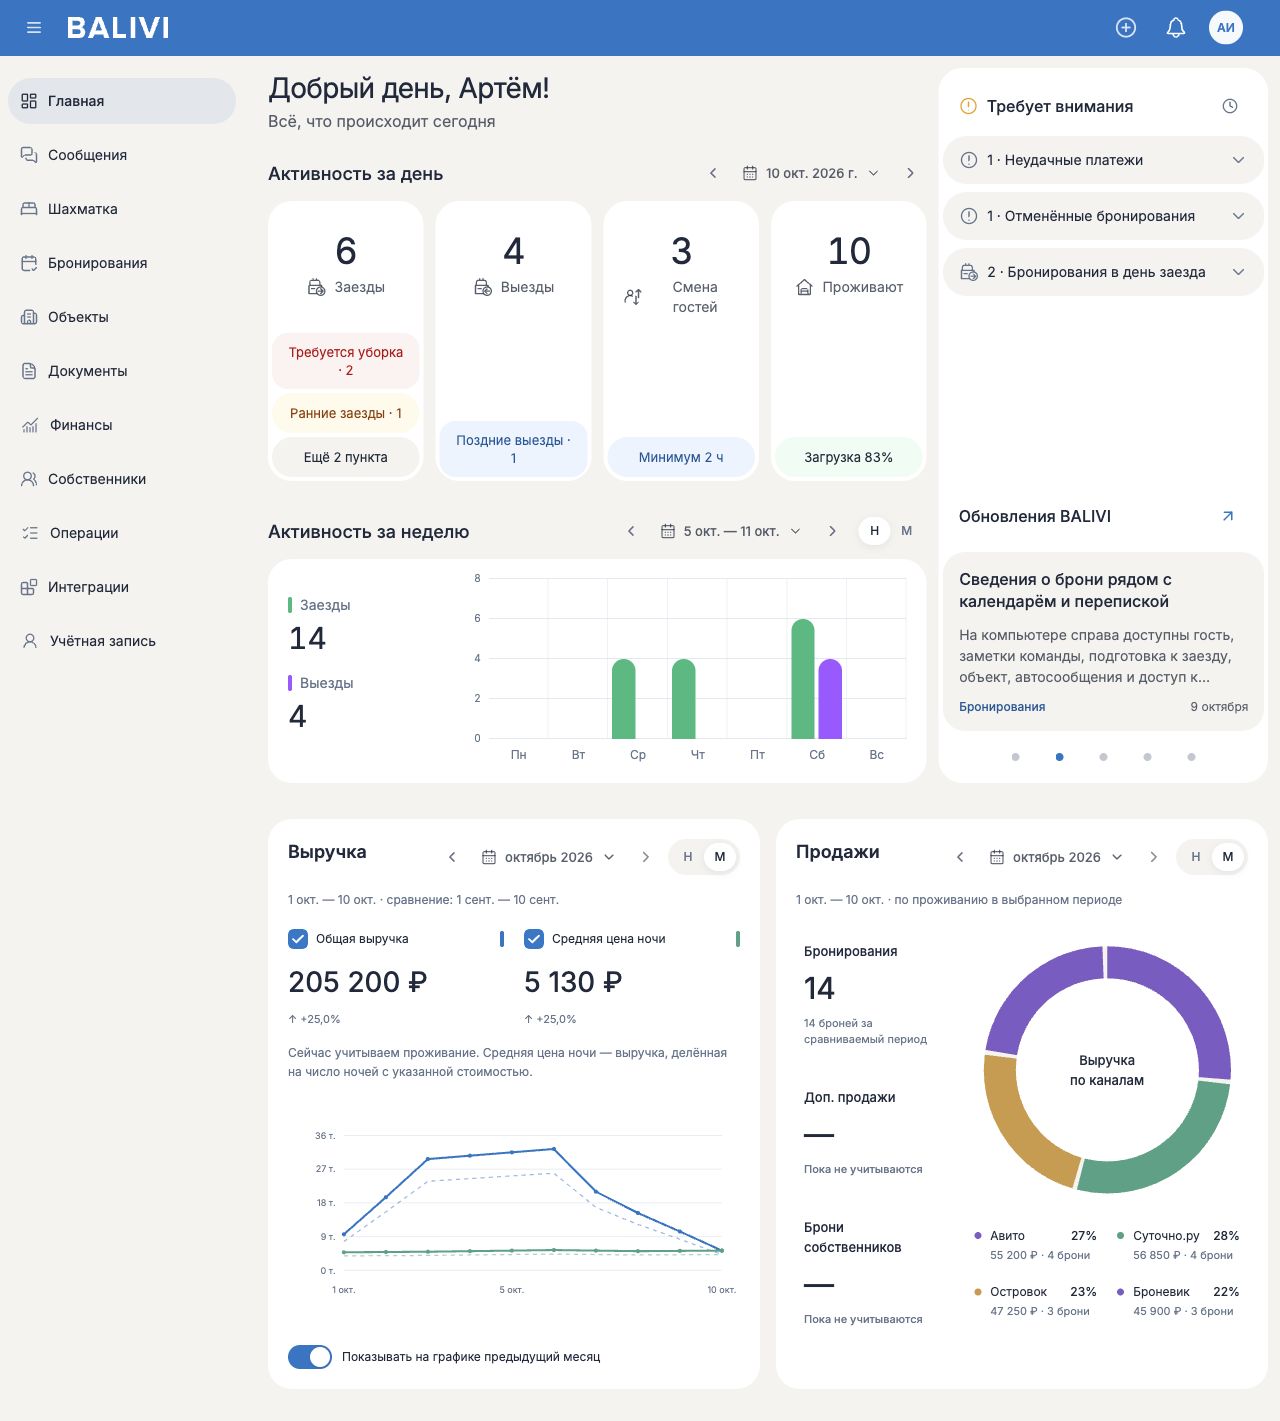Open октябрь 2026 dropdown in Продажи
The height and width of the screenshot is (1421, 1280).
1057,857
